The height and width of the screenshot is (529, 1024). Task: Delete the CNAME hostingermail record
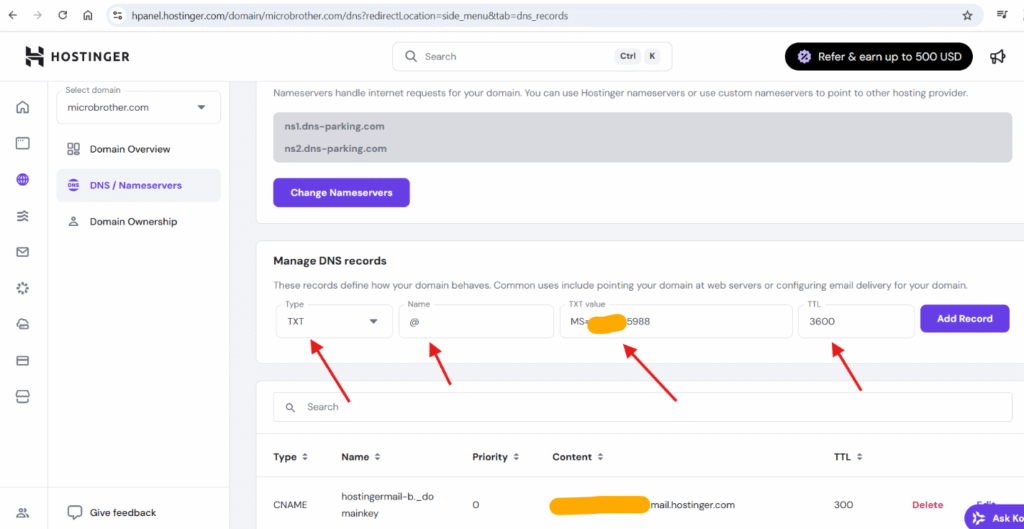927,505
